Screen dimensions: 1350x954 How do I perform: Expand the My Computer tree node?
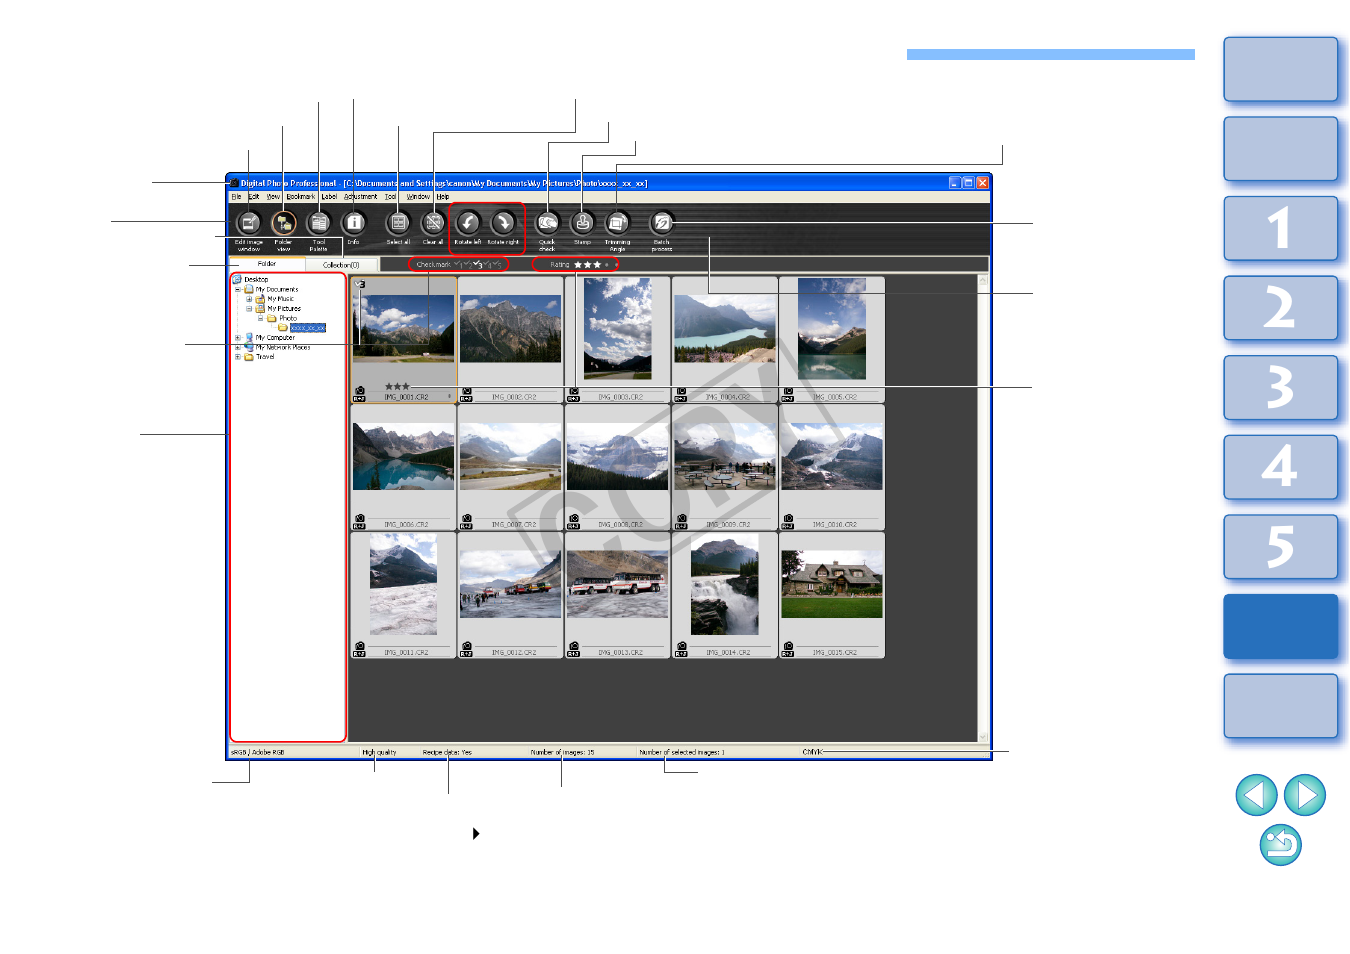238,338
